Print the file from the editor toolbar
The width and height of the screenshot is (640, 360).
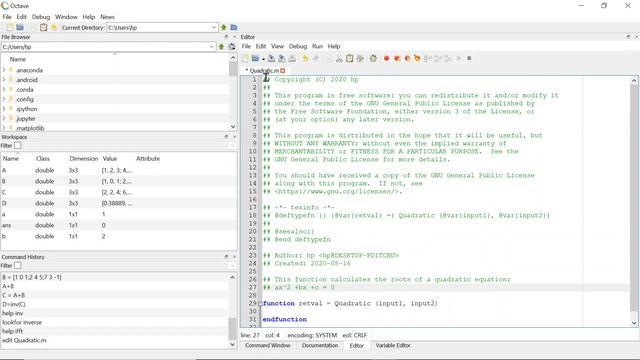tap(292, 58)
